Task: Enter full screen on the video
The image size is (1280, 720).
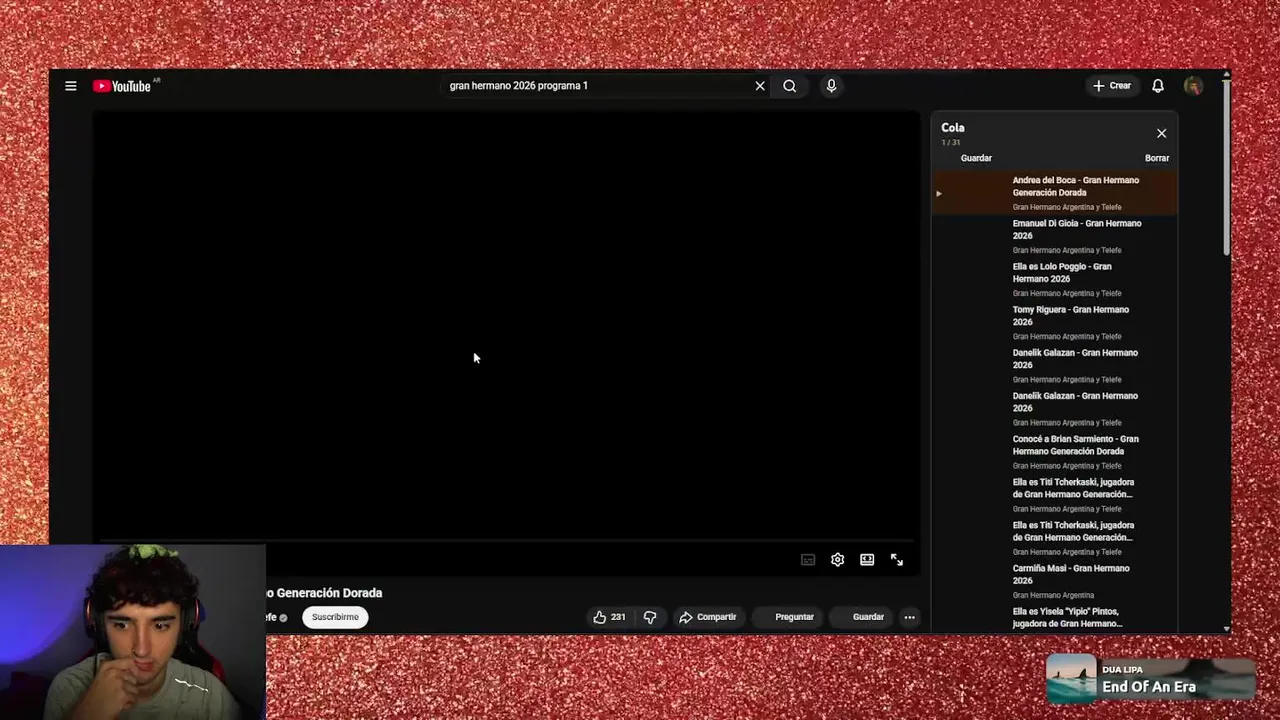Action: pos(897,560)
